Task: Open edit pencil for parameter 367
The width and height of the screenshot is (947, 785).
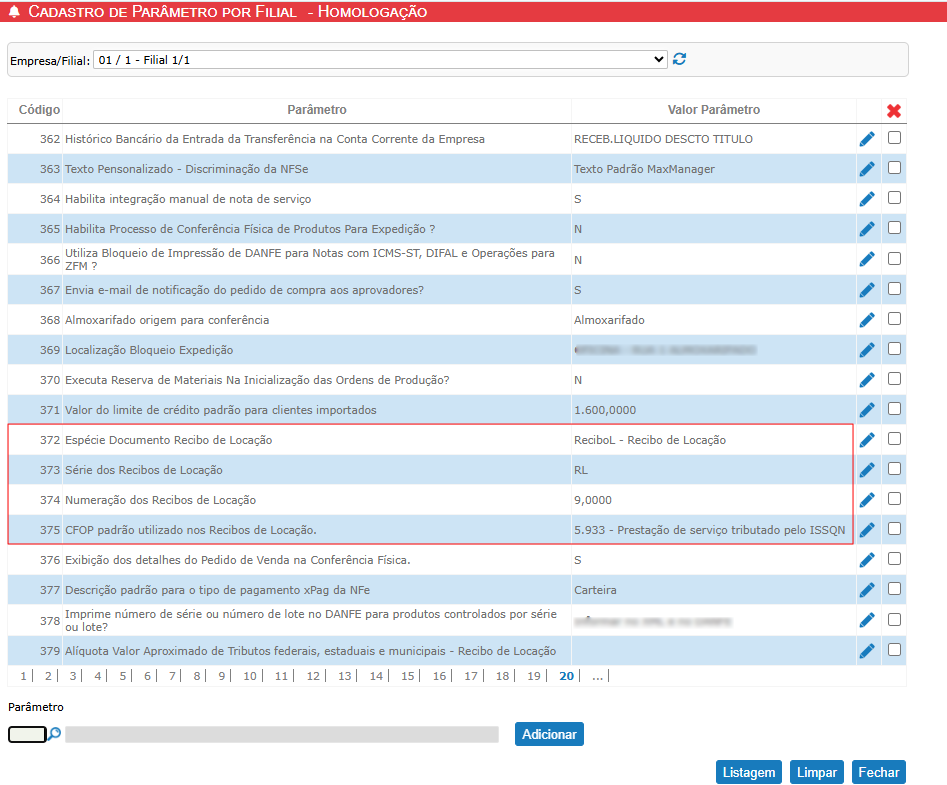Action: click(x=867, y=290)
